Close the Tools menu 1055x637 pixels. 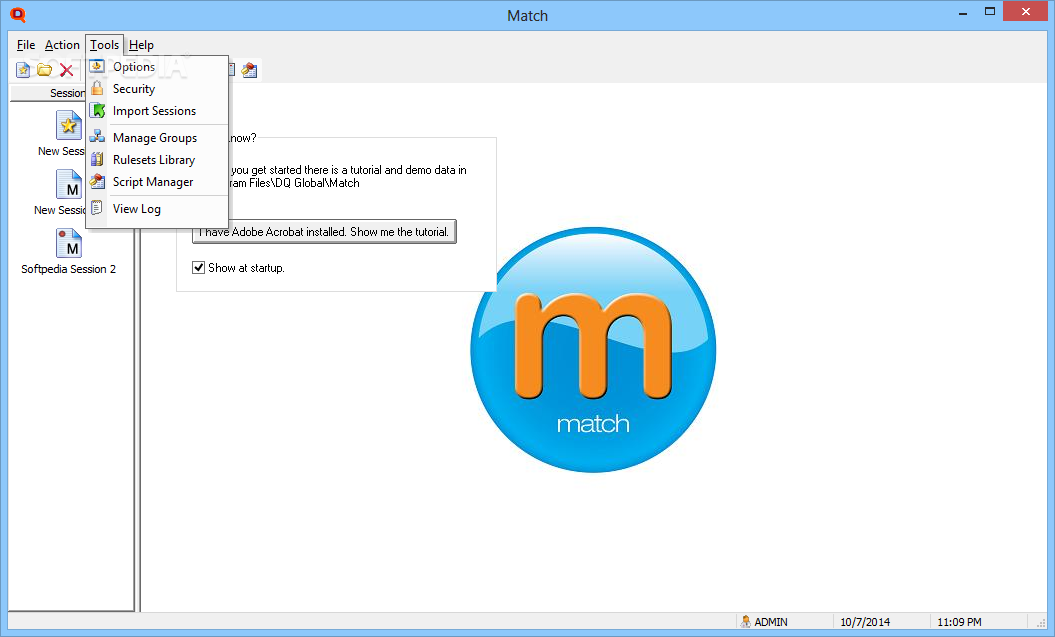104,45
